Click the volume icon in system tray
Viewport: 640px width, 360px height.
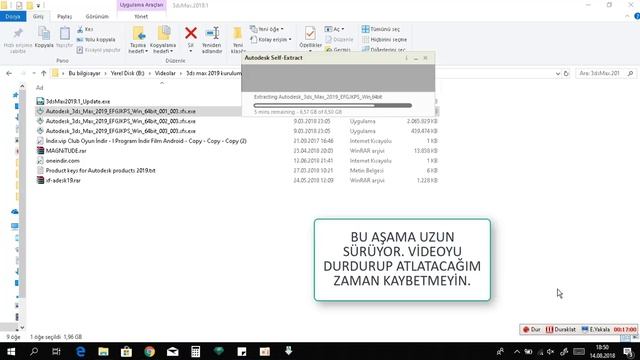(x=551, y=352)
